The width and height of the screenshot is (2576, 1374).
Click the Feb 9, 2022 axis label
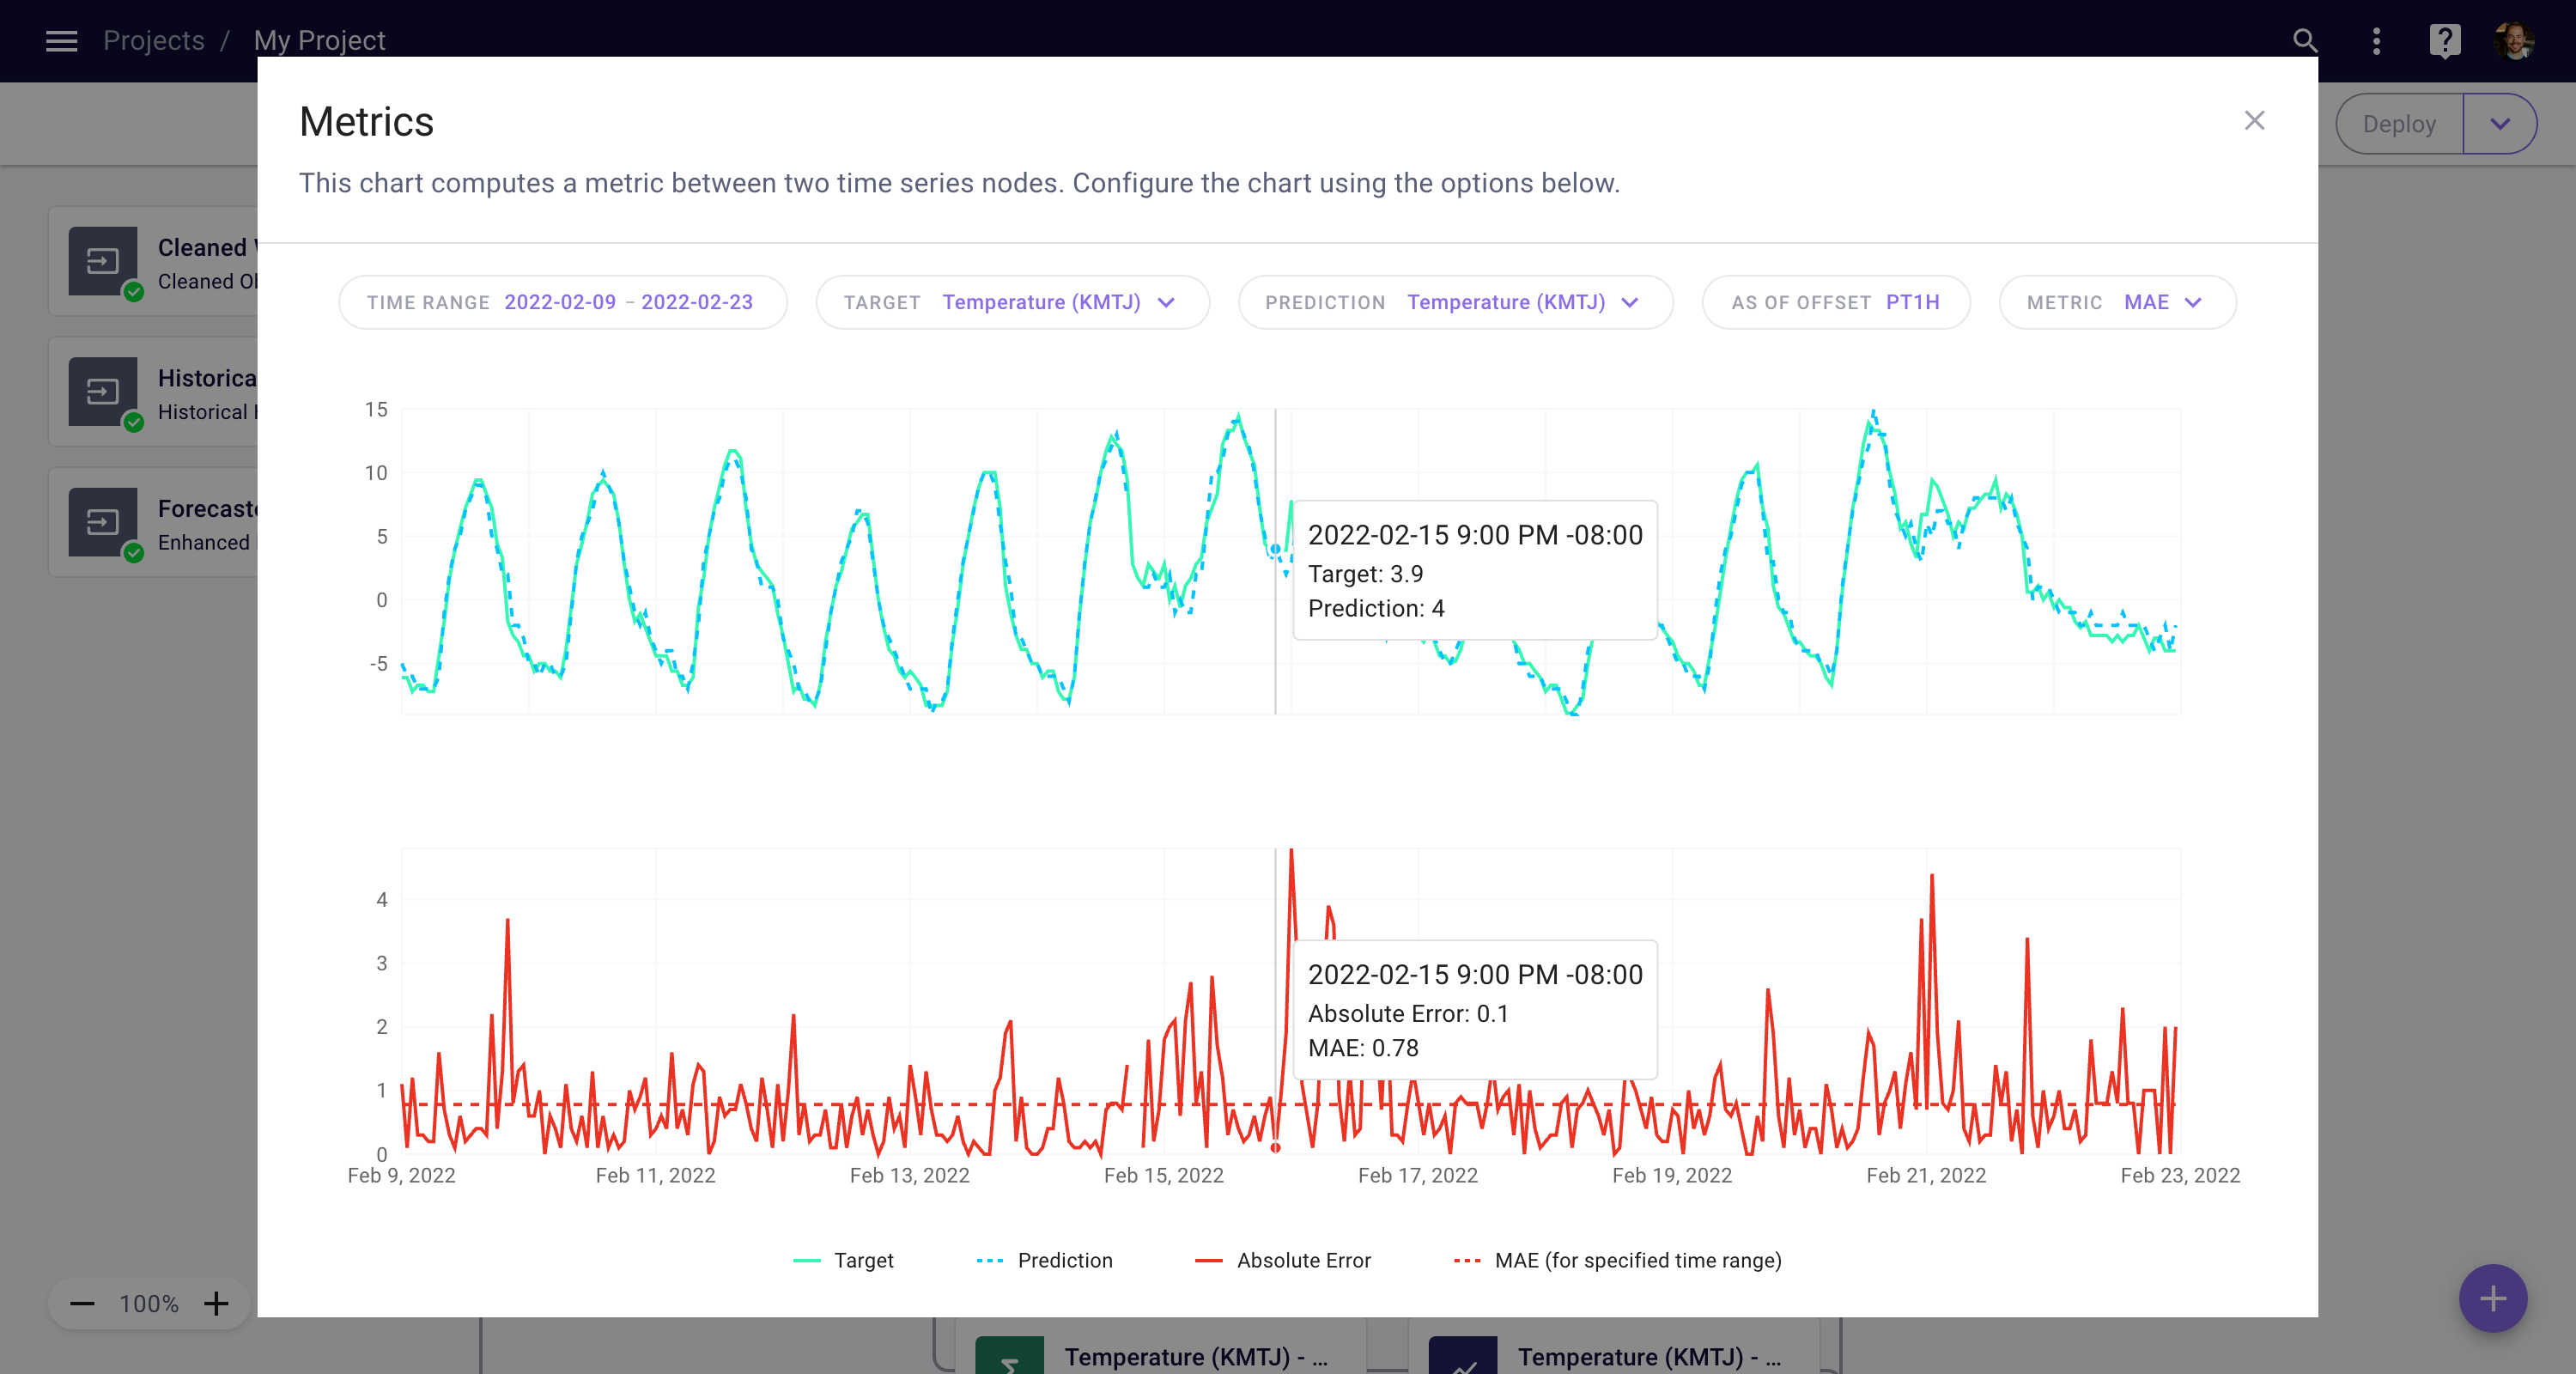tap(401, 1175)
